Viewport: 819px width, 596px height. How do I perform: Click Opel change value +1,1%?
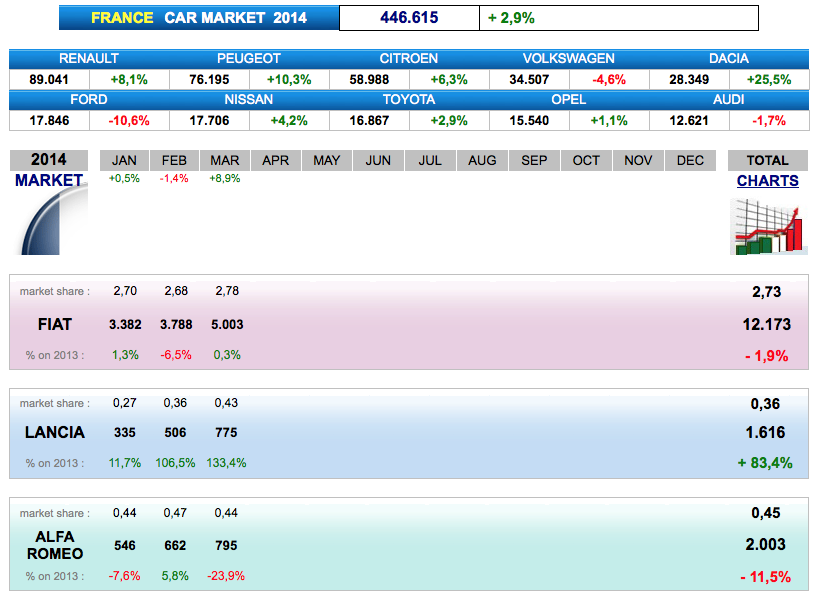(609, 121)
